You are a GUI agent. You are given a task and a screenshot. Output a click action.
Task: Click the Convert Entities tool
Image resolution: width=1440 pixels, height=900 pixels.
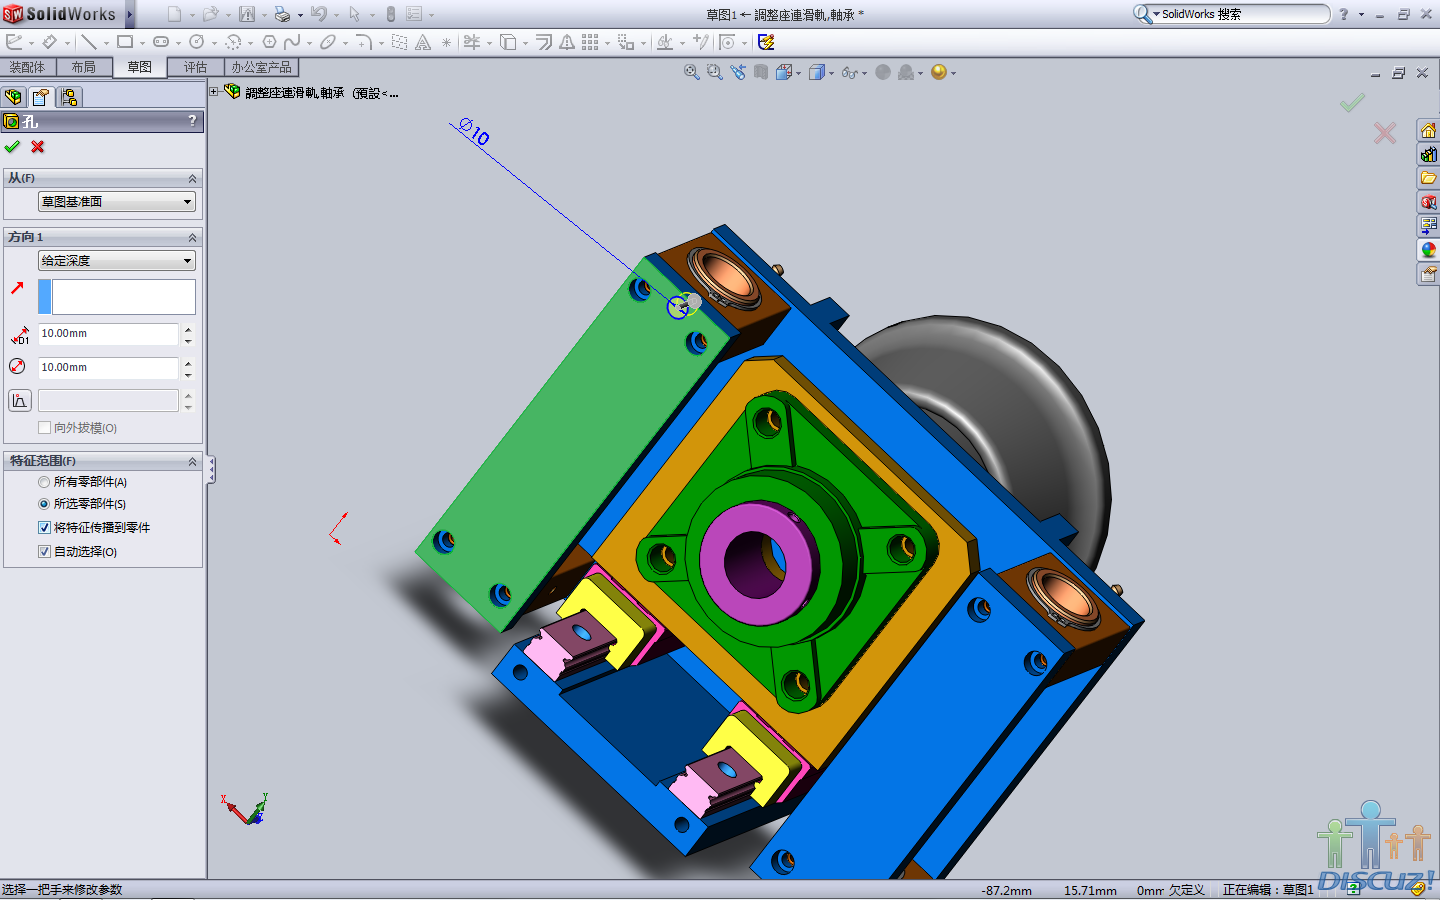[x=508, y=42]
